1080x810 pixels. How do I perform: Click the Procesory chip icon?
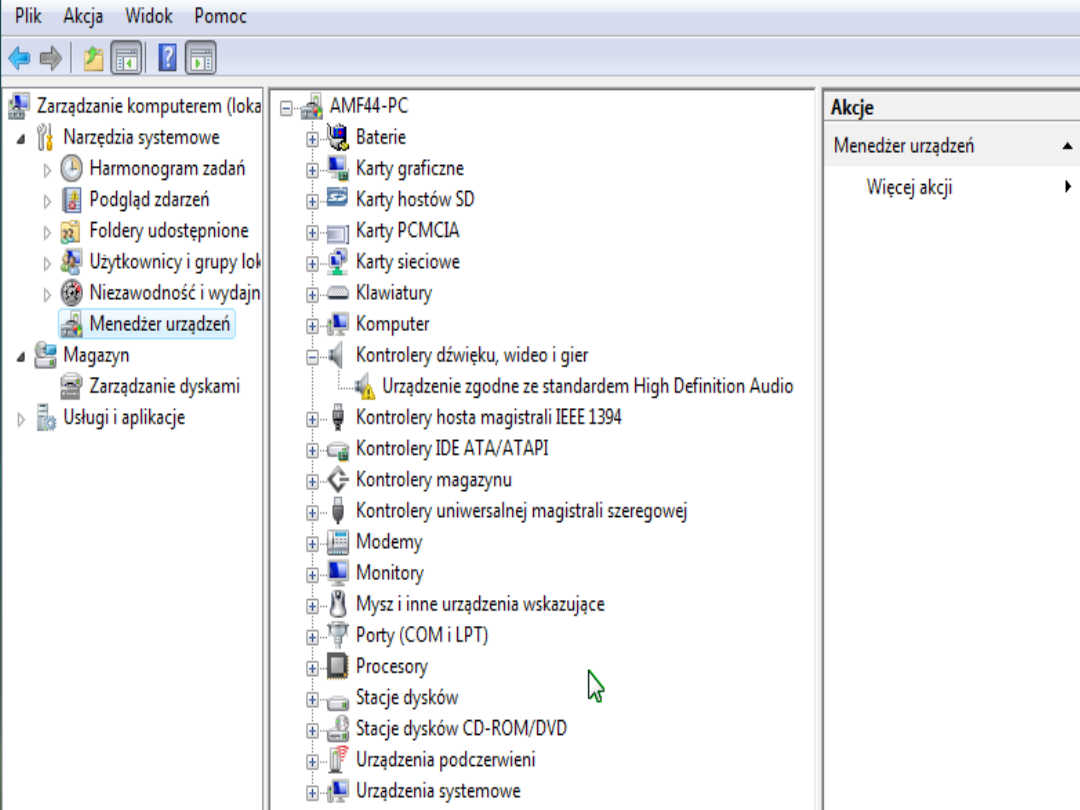(x=338, y=666)
